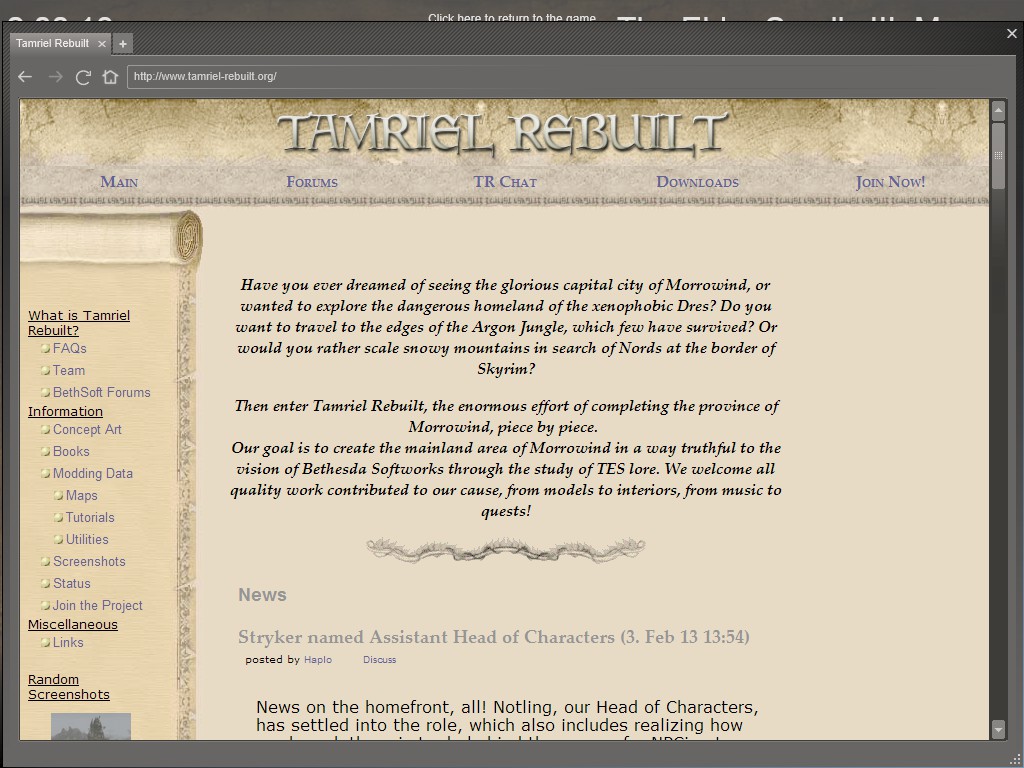Click the Miscellaneous sidebar heading

72,624
